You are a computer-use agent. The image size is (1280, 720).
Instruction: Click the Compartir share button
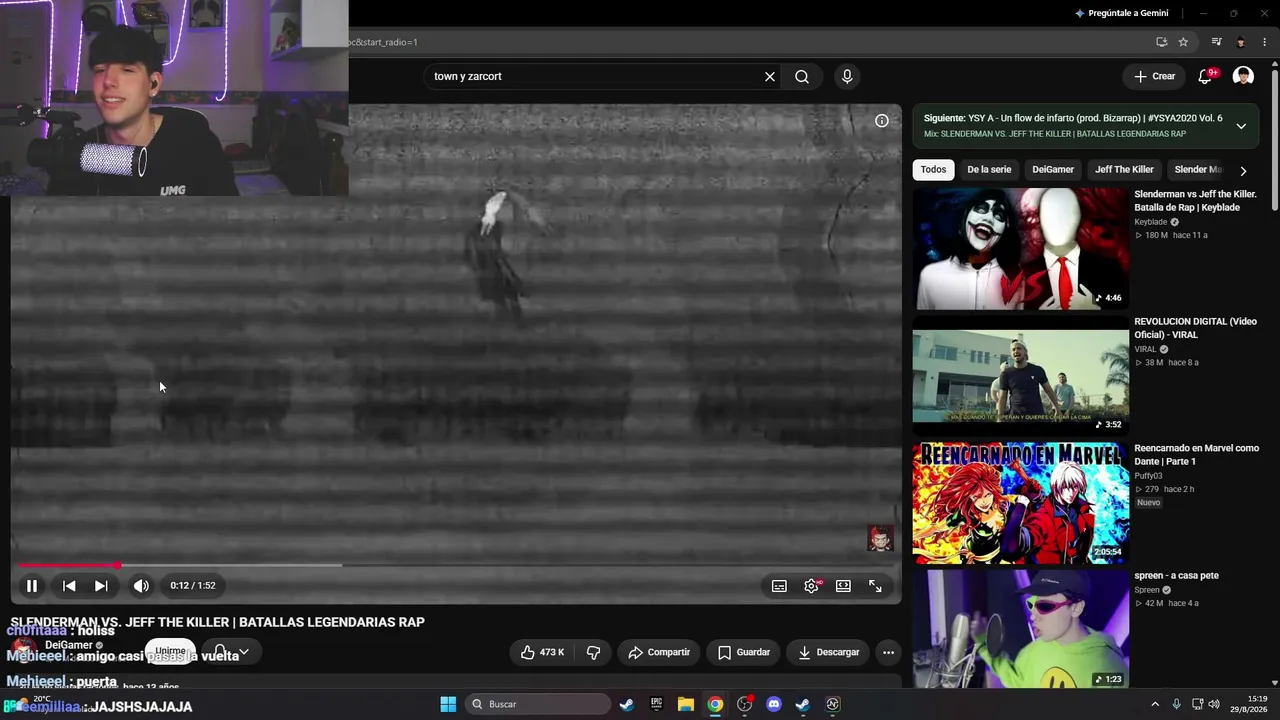(x=659, y=653)
